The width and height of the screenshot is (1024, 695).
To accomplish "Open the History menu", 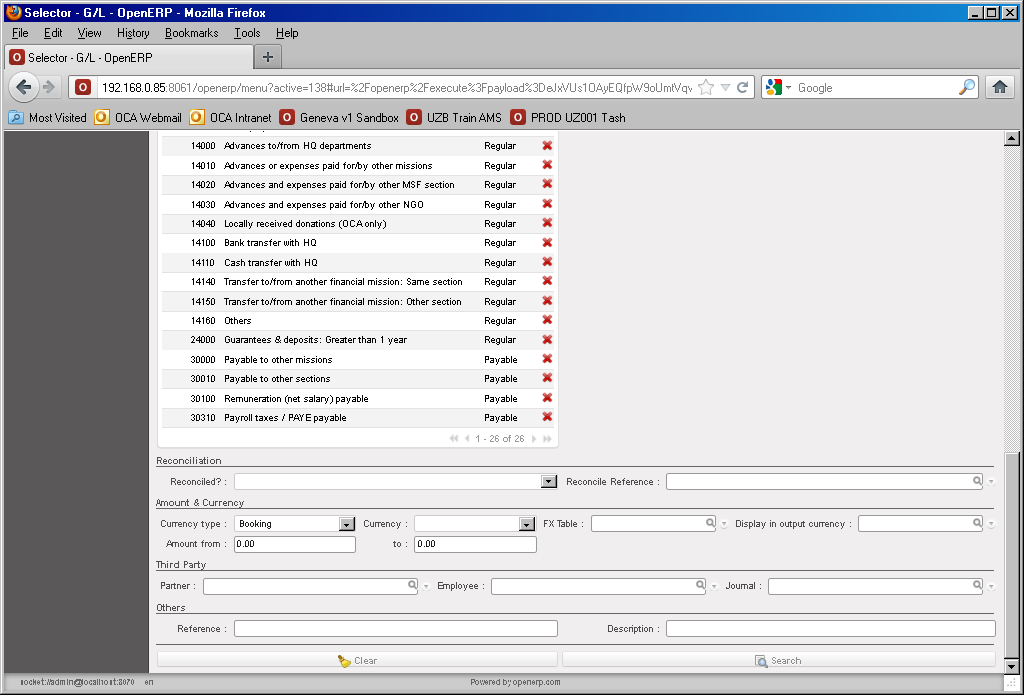I will point(132,33).
